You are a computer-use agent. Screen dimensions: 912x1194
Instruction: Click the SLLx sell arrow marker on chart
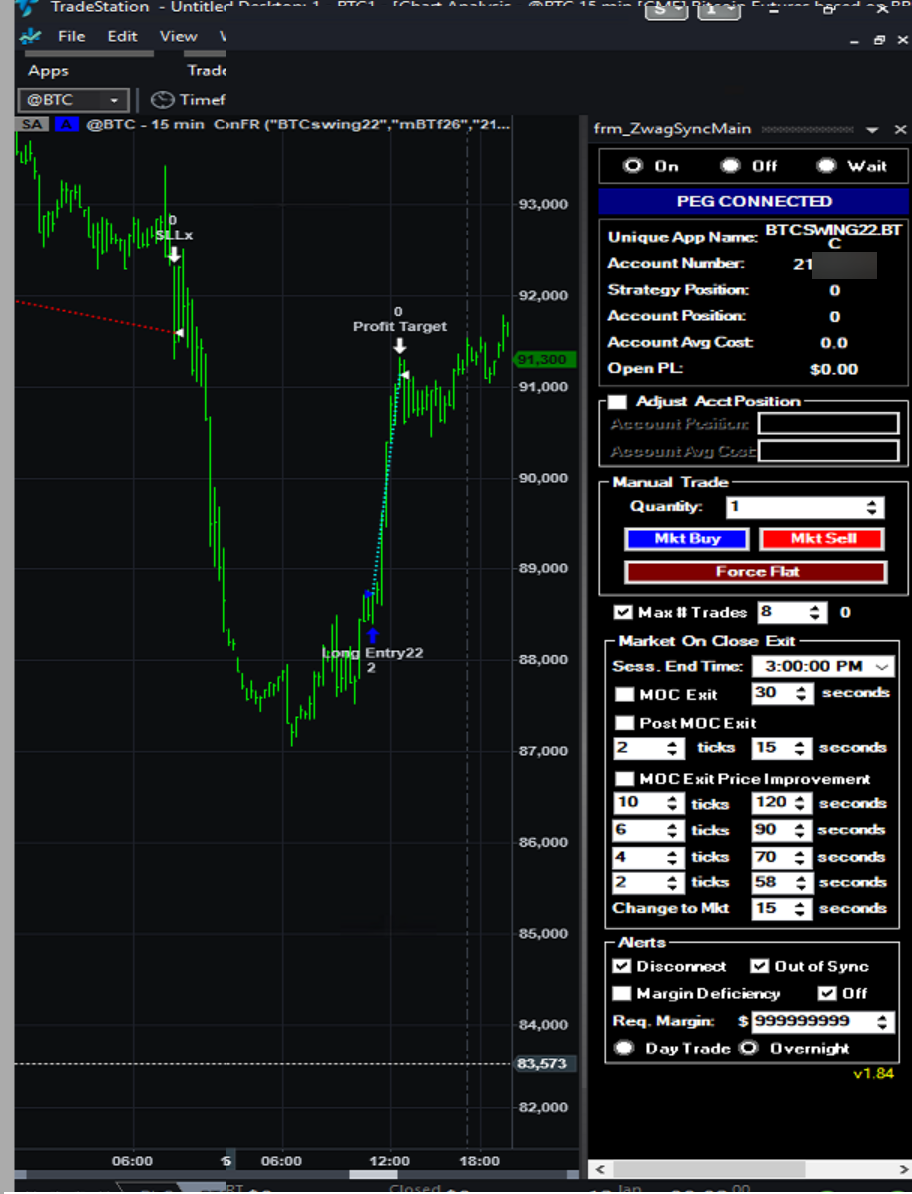pyautogui.click(x=174, y=255)
